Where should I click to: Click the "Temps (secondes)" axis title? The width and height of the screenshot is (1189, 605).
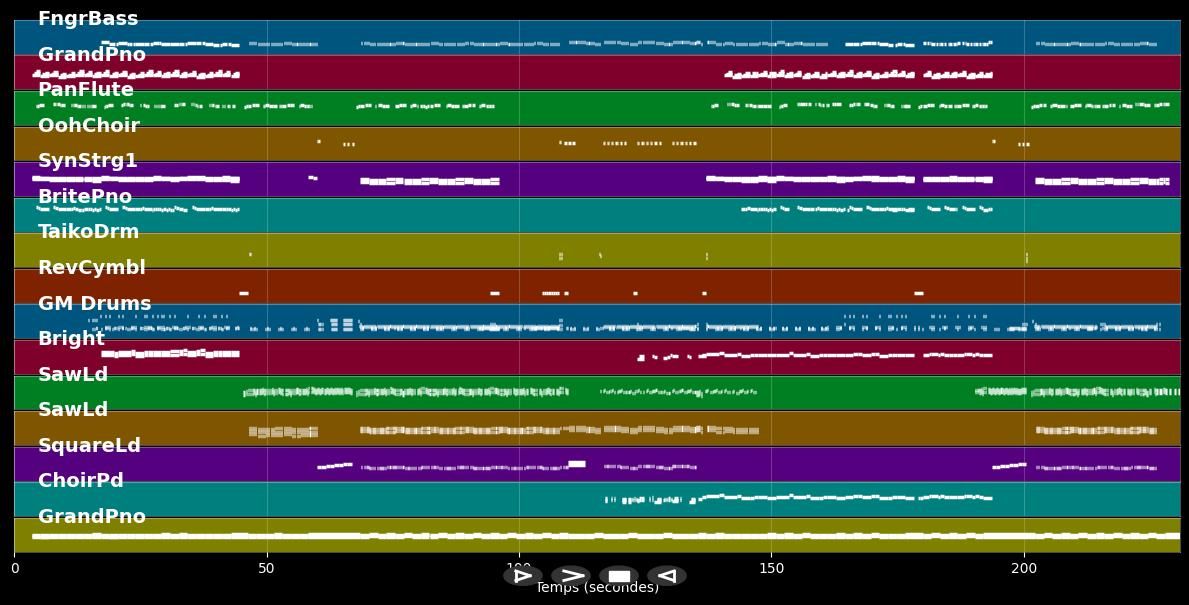[597, 589]
